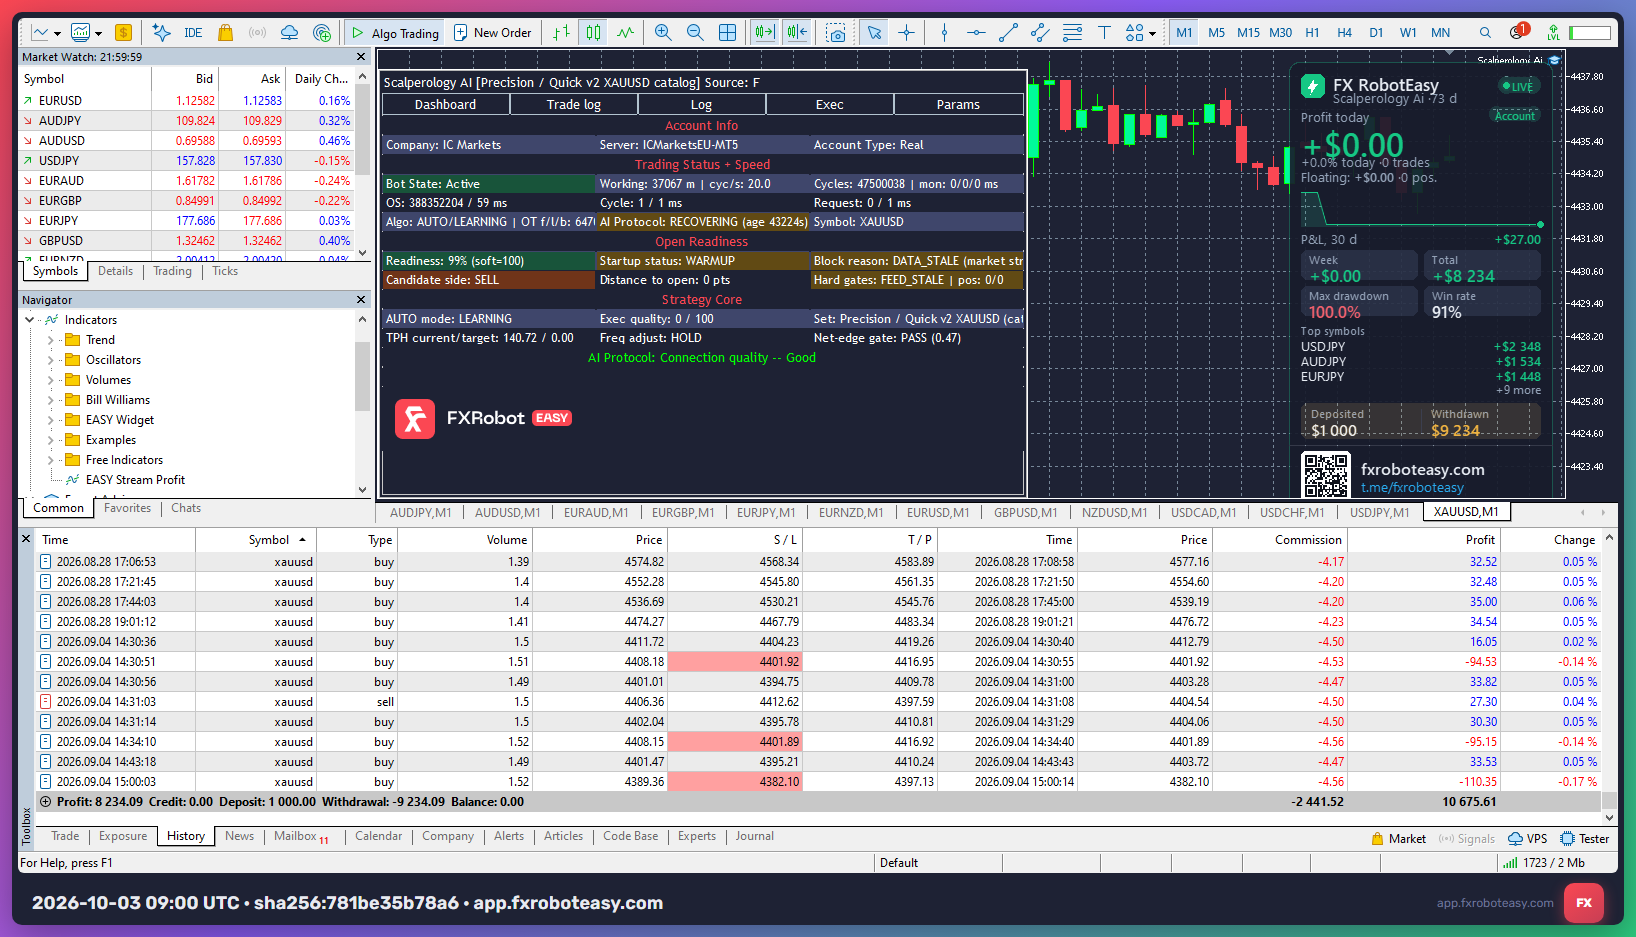Switch chart to bar chart style
Viewport: 1636px width, 937px height.
[562, 33]
